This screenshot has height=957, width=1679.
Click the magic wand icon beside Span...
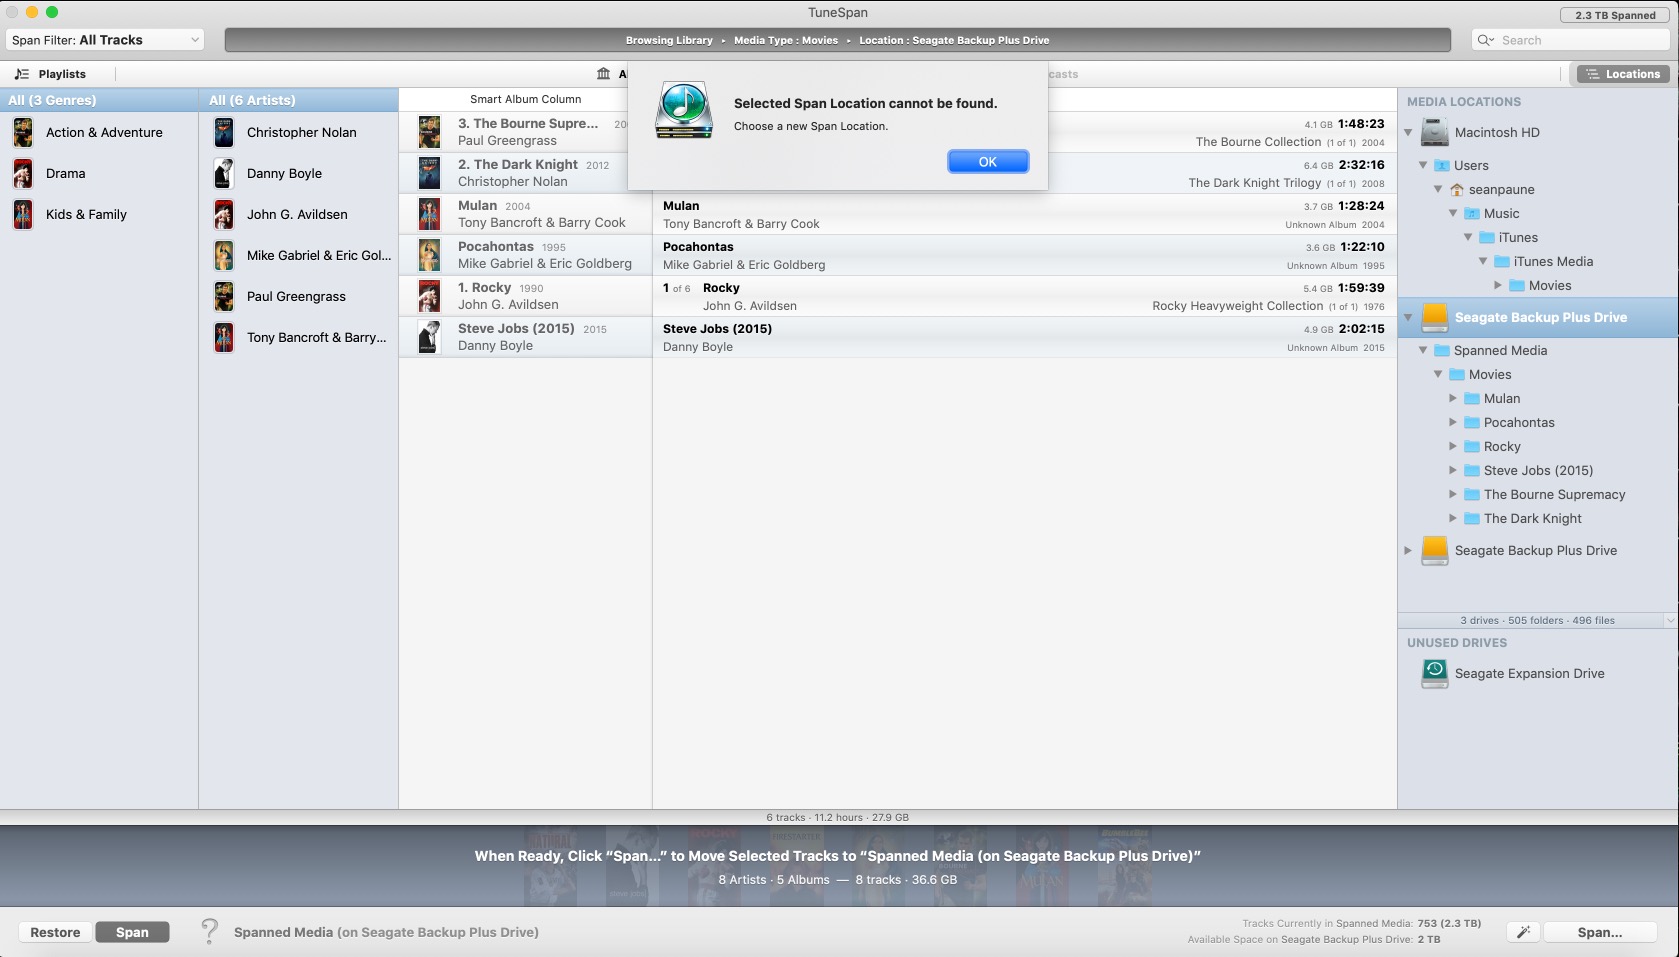[x=1523, y=932]
